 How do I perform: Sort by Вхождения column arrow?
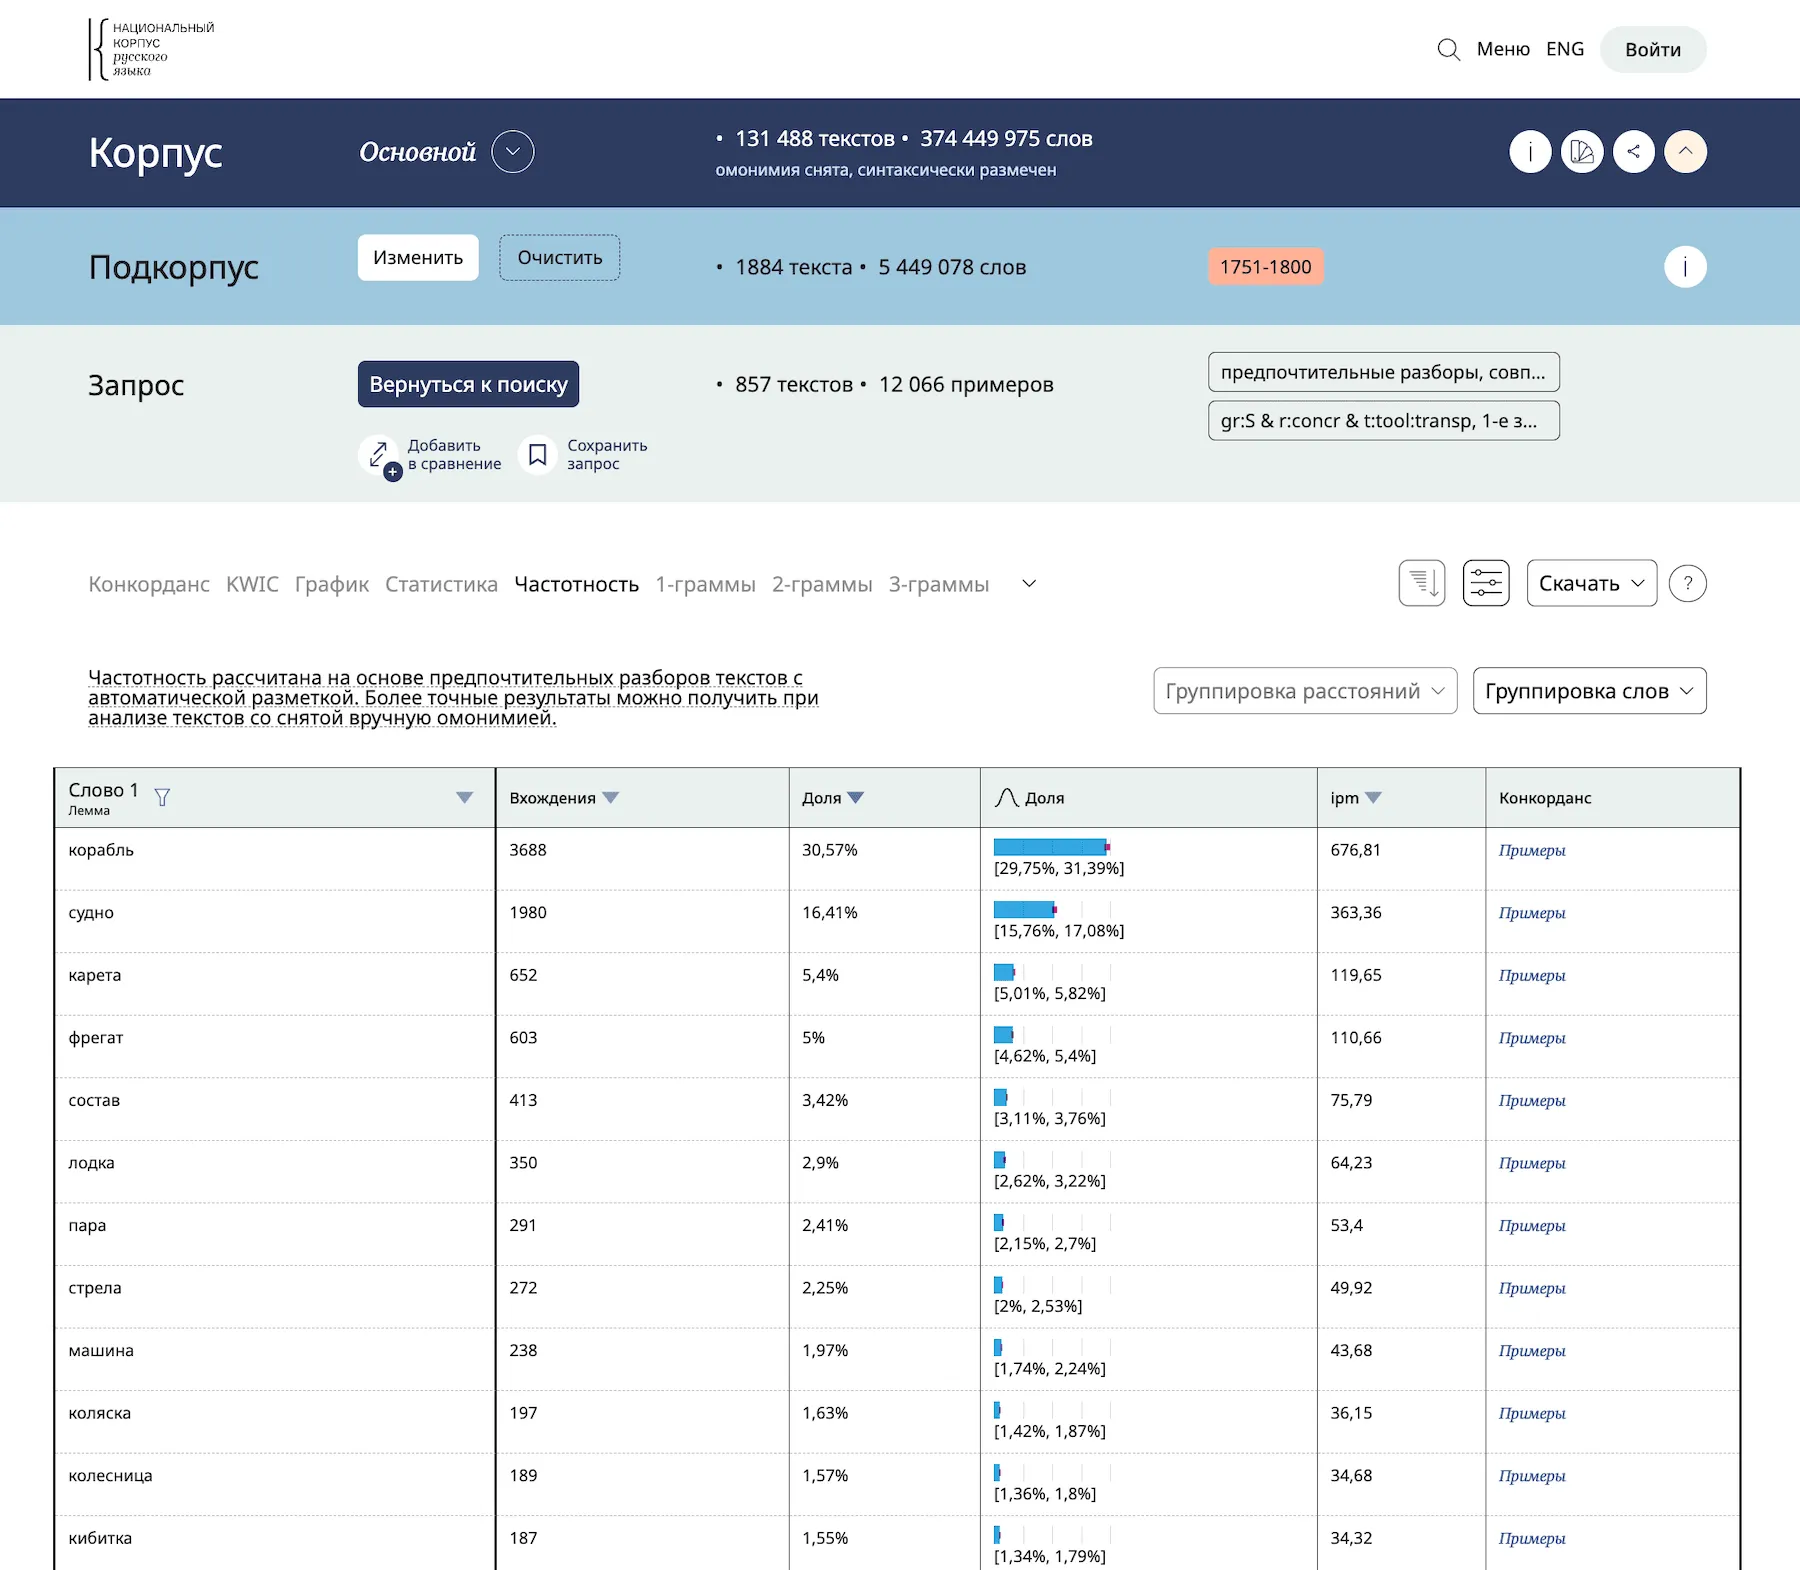click(x=611, y=797)
